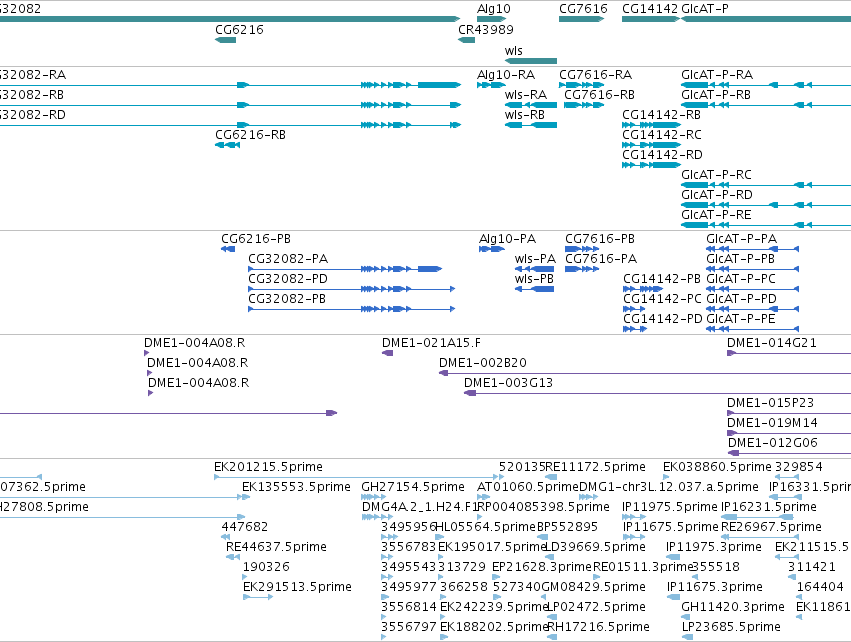Image resolution: width=851 pixels, height=642 pixels.
Task: Click the DME1-019M14 clone label
Action: [x=772, y=423]
